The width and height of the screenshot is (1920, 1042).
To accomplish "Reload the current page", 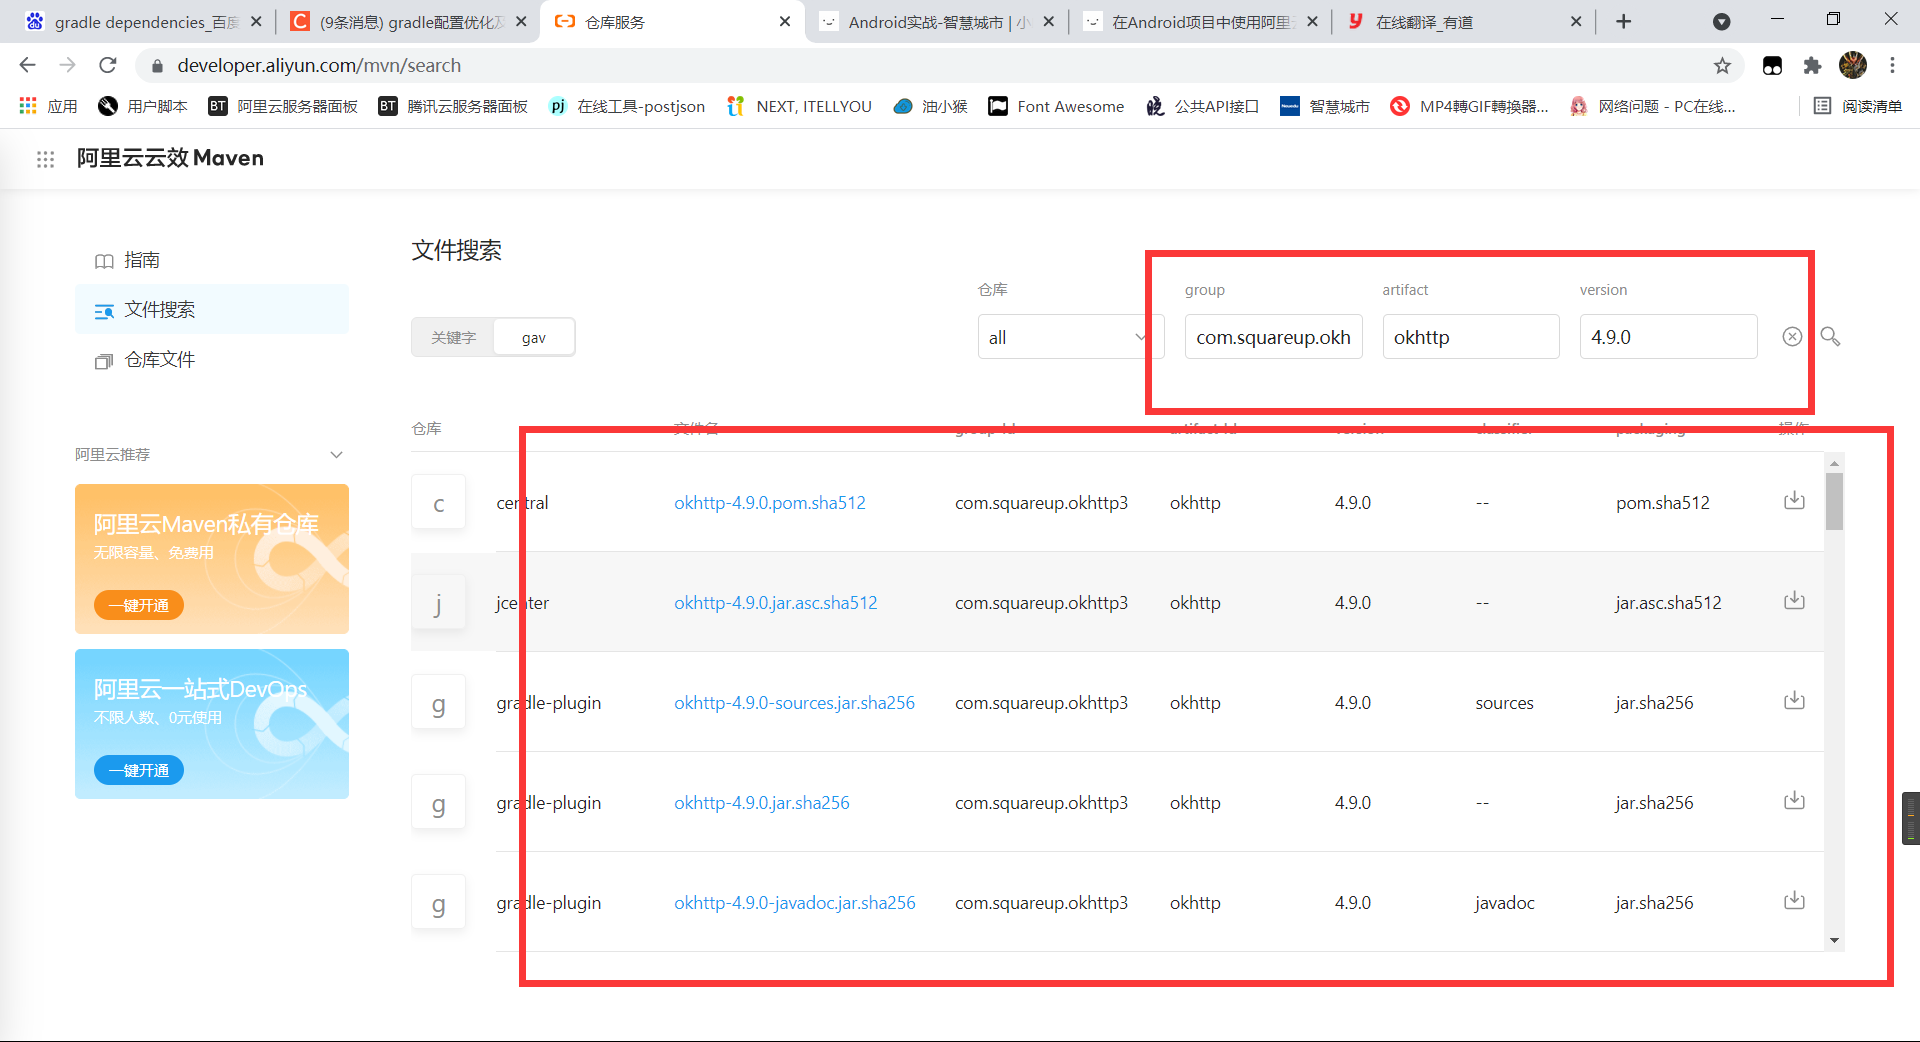I will [108, 66].
